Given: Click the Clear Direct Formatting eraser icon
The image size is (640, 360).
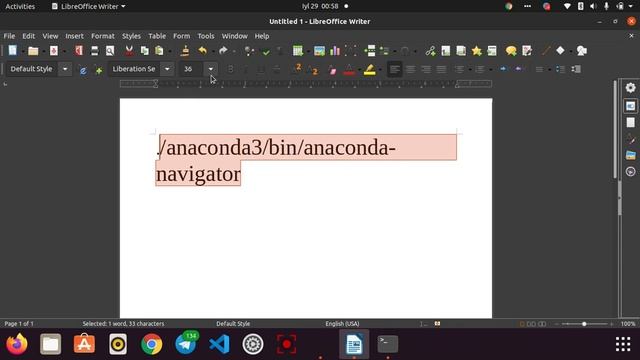Looking at the screenshot, I should (333, 70).
